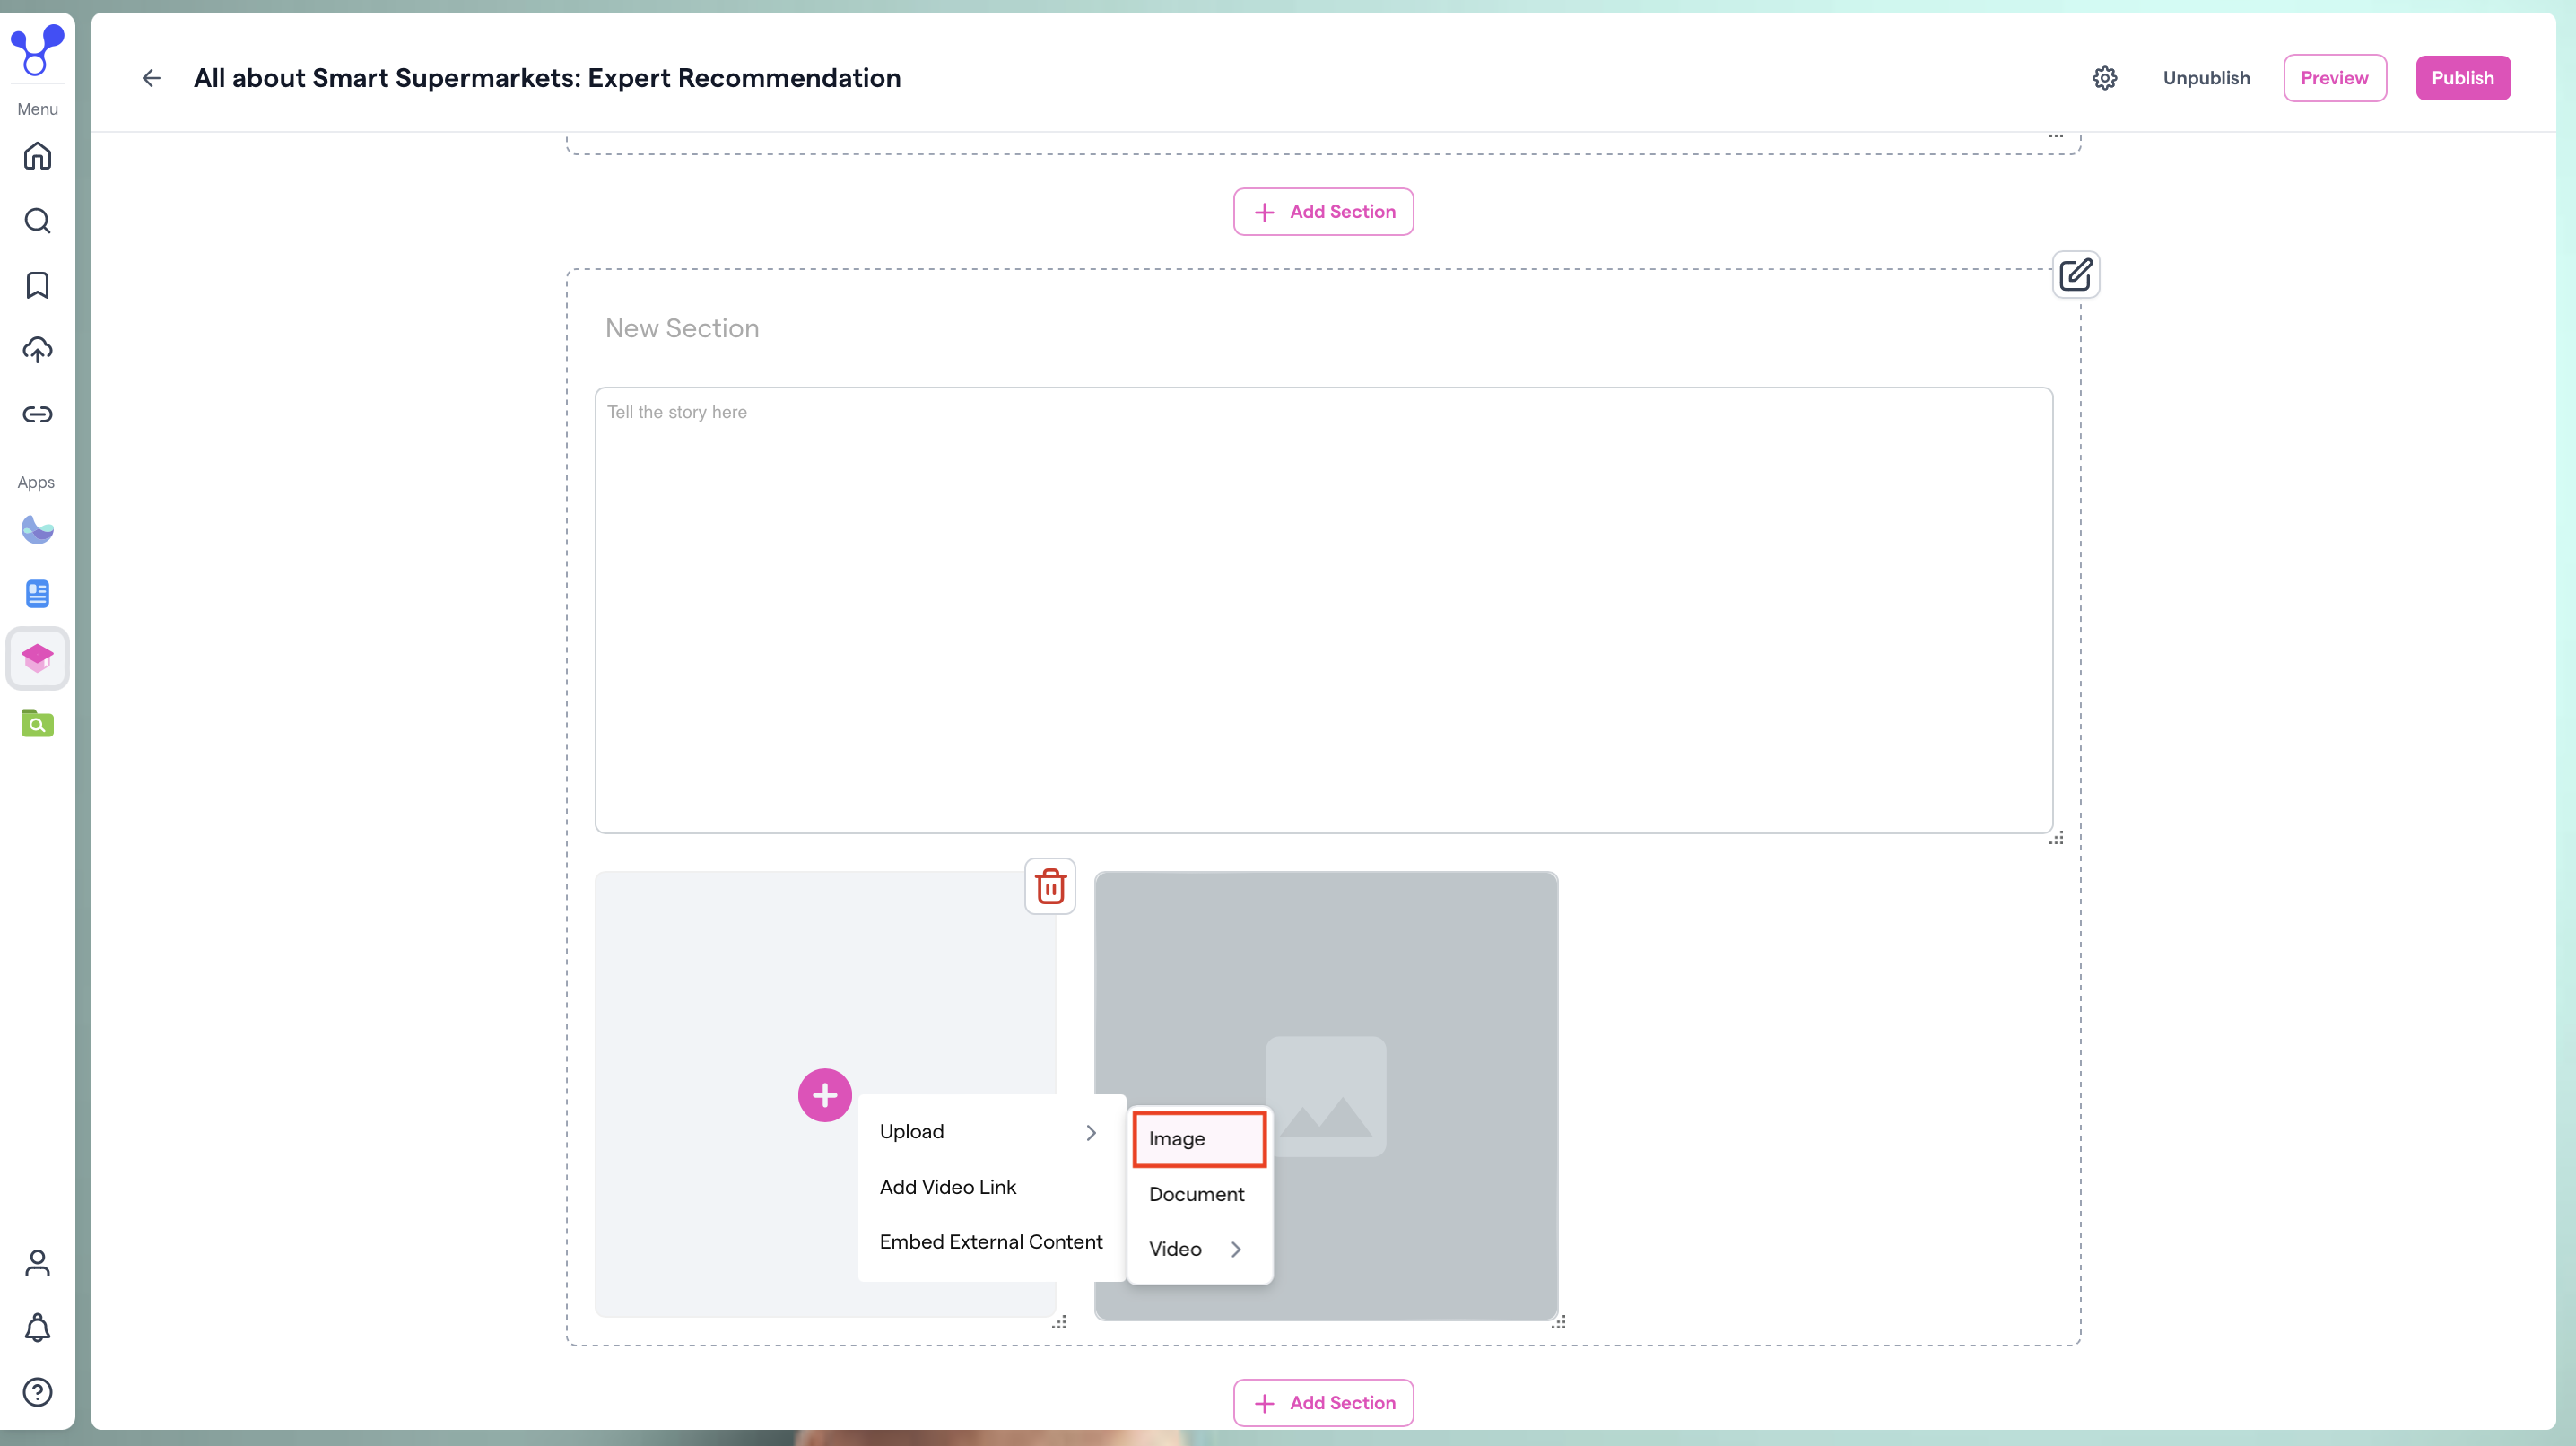Click the link icon in sidebar
This screenshot has height=1446, width=2576.
coord(37,414)
